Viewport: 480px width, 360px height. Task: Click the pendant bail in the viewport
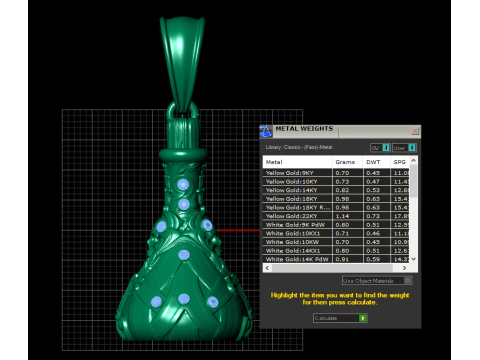182,62
